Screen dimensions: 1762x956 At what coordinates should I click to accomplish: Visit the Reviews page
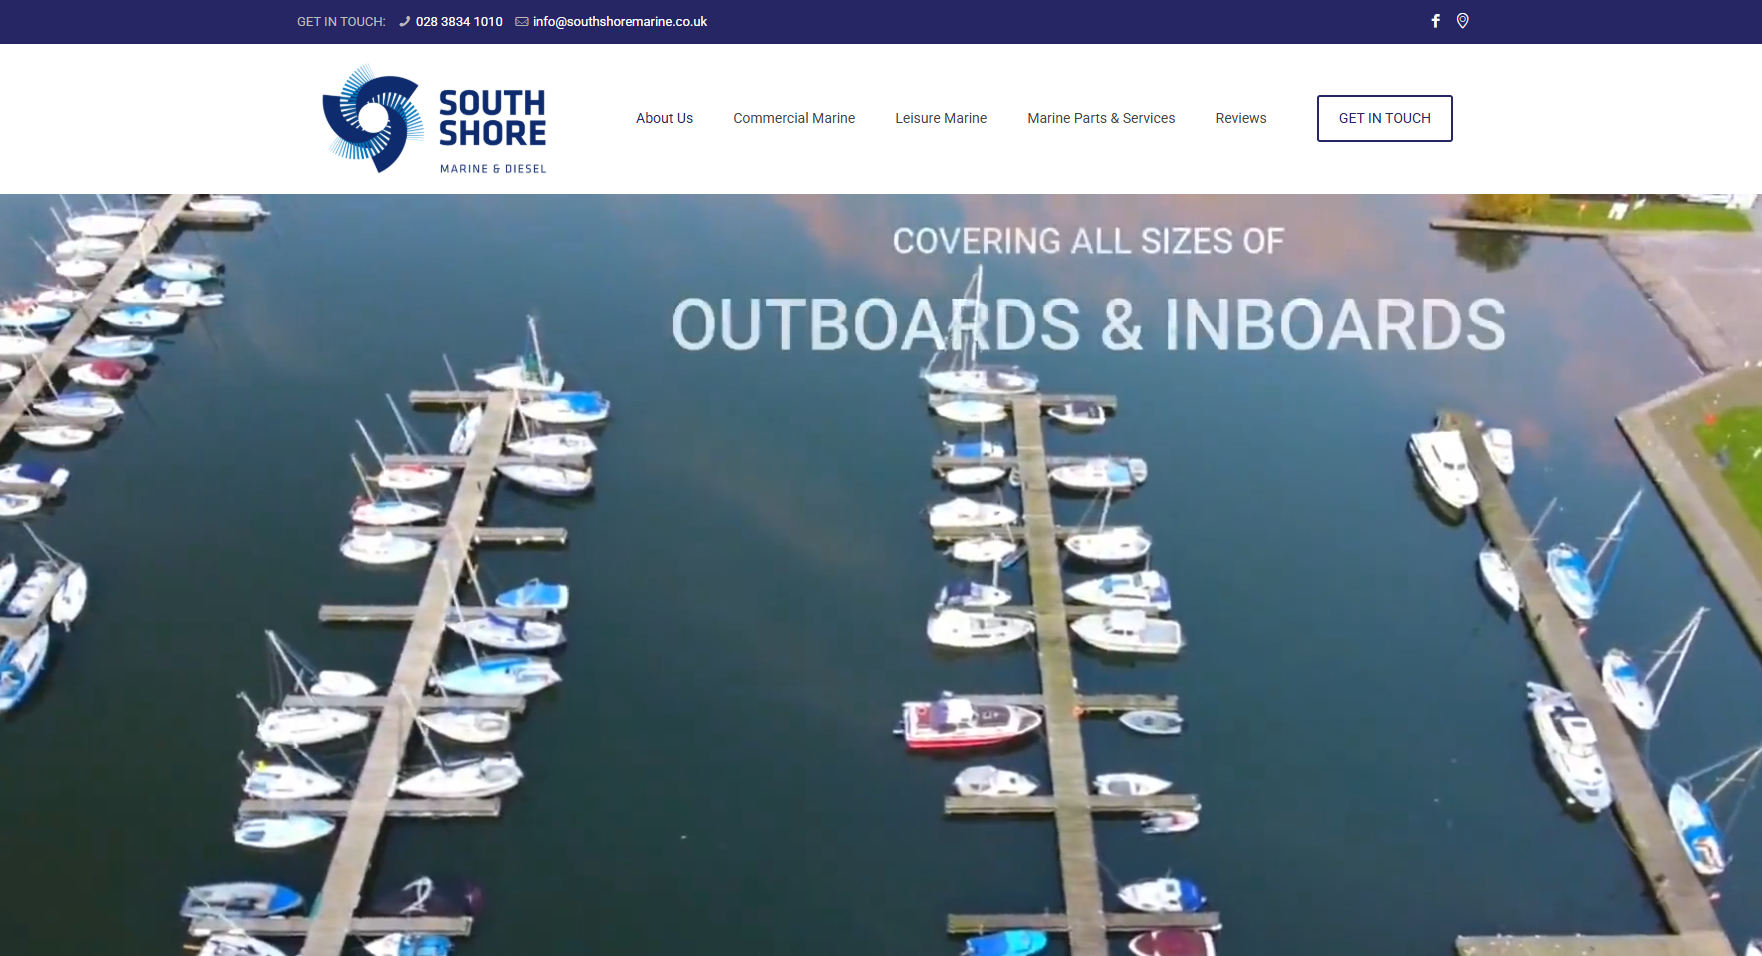point(1241,118)
